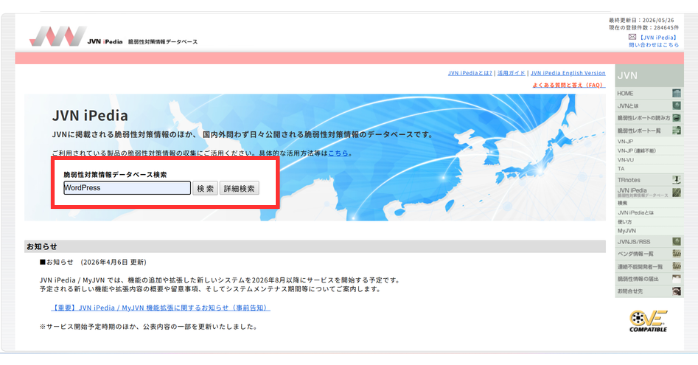
Task: Click the ※サービス開始予定時期 note text
Action: pyautogui.click(x=149, y=327)
